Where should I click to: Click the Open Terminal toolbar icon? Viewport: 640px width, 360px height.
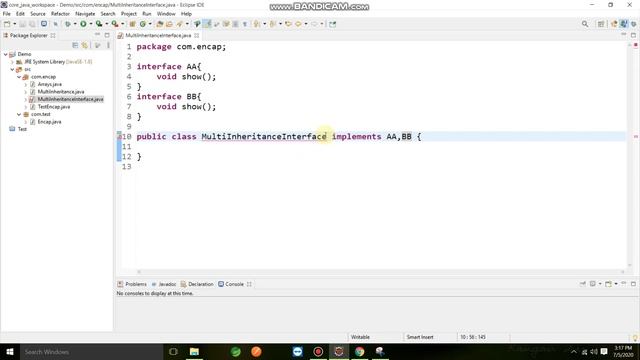pos(44,24)
